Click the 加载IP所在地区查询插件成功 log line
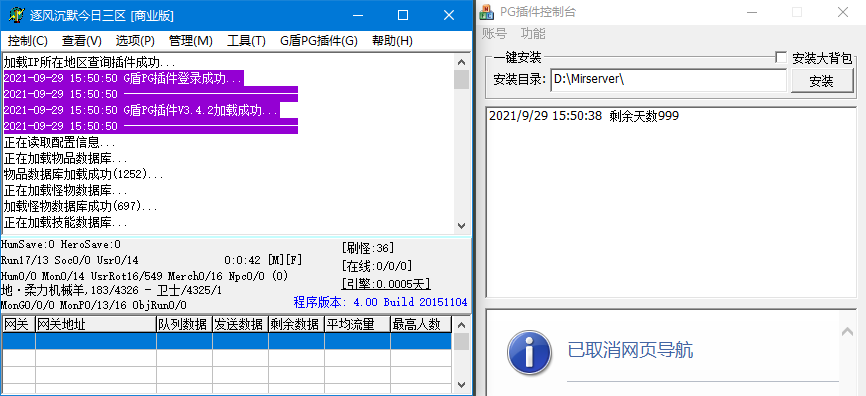The height and width of the screenshot is (396, 866). (89, 62)
